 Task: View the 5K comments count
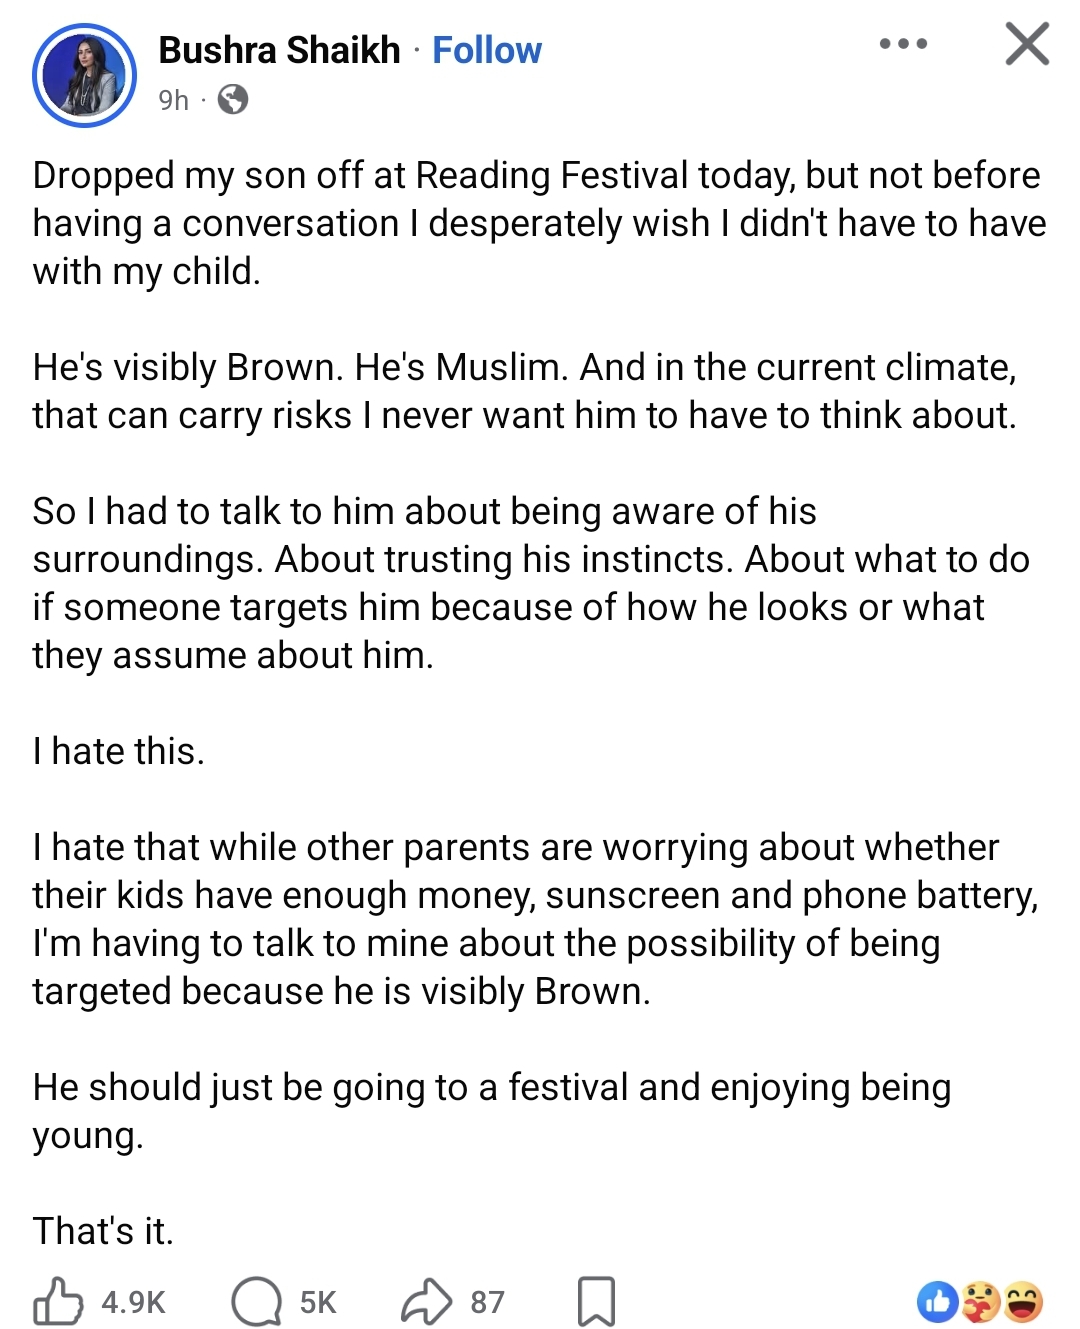pyautogui.click(x=318, y=1302)
